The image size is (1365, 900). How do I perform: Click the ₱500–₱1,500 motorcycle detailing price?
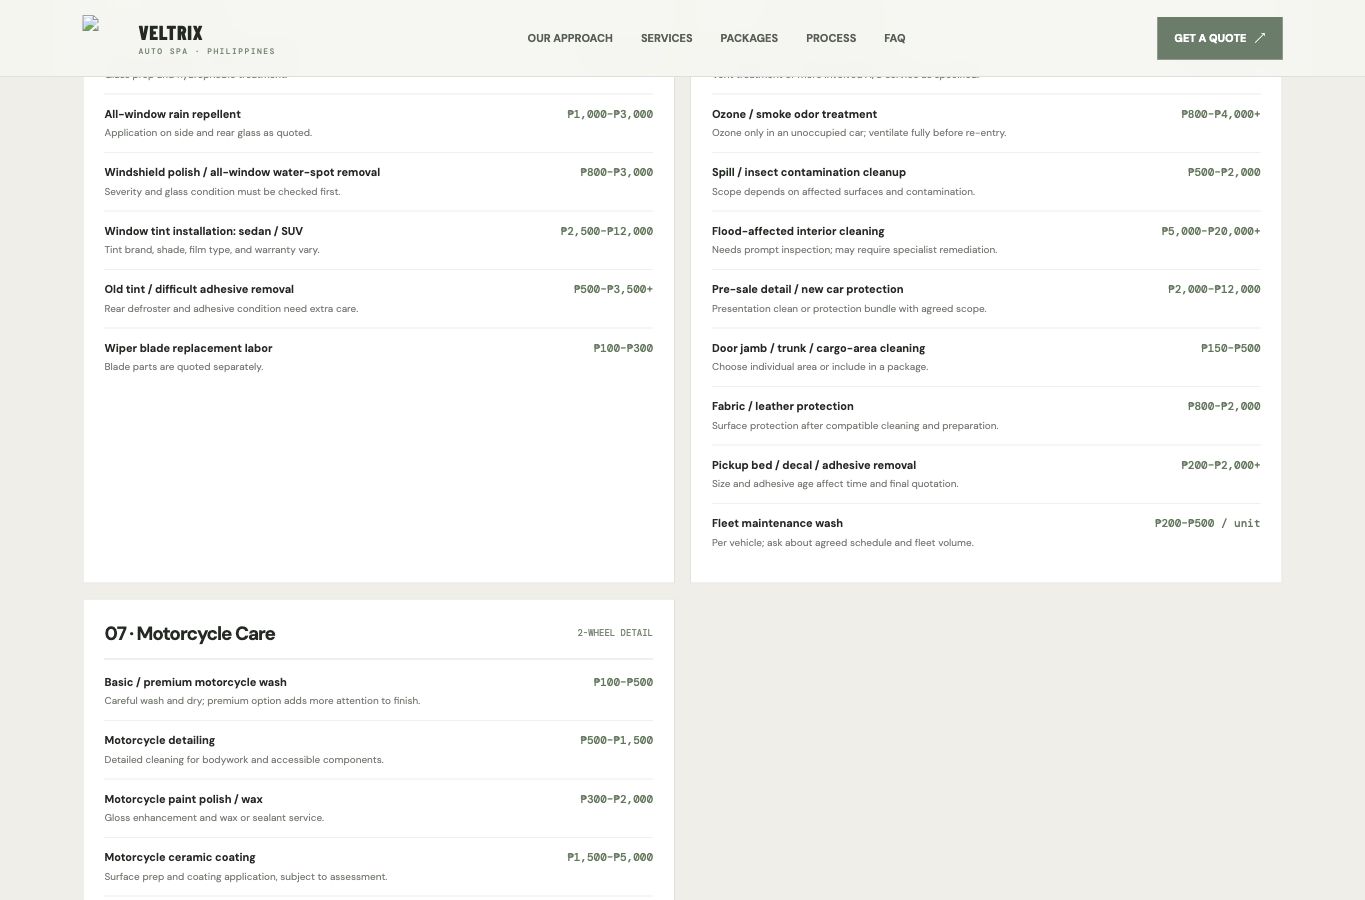pyautogui.click(x=616, y=740)
